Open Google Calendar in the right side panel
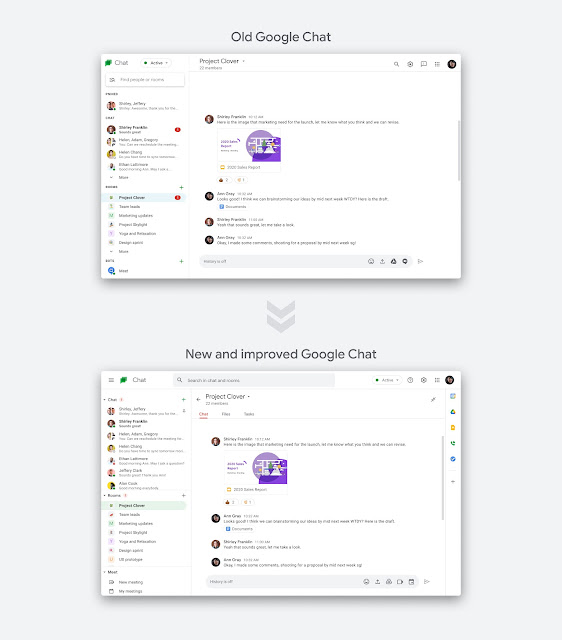 (x=453, y=396)
